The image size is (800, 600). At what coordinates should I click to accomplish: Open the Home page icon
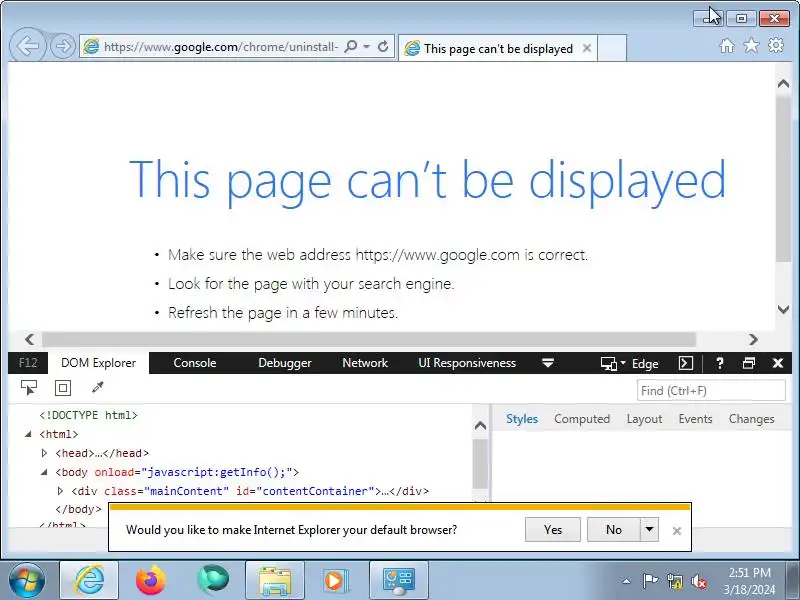(x=727, y=46)
